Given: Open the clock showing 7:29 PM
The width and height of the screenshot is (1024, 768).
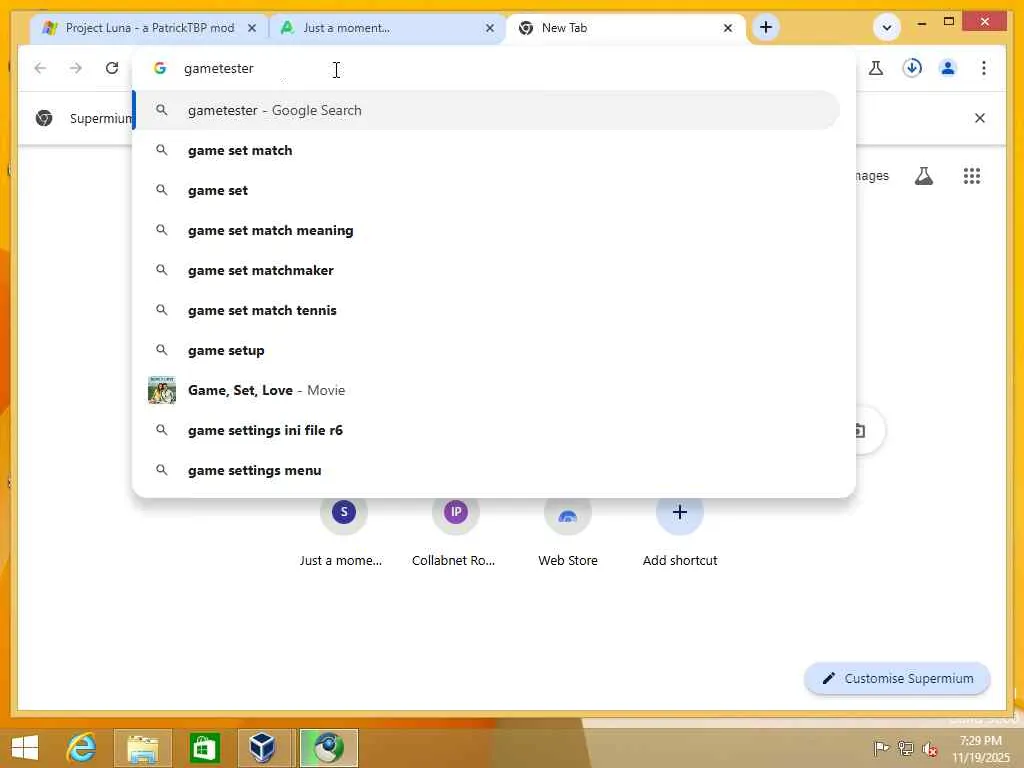Looking at the screenshot, I should (980, 749).
